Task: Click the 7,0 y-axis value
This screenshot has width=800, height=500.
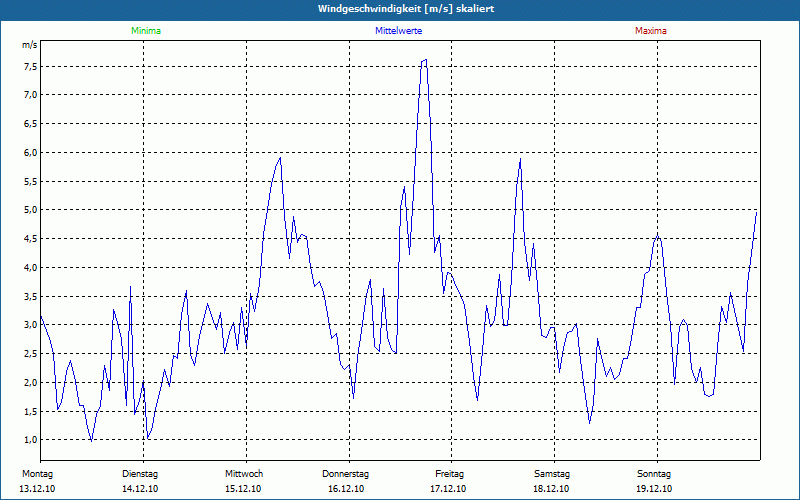Action: pos(30,95)
